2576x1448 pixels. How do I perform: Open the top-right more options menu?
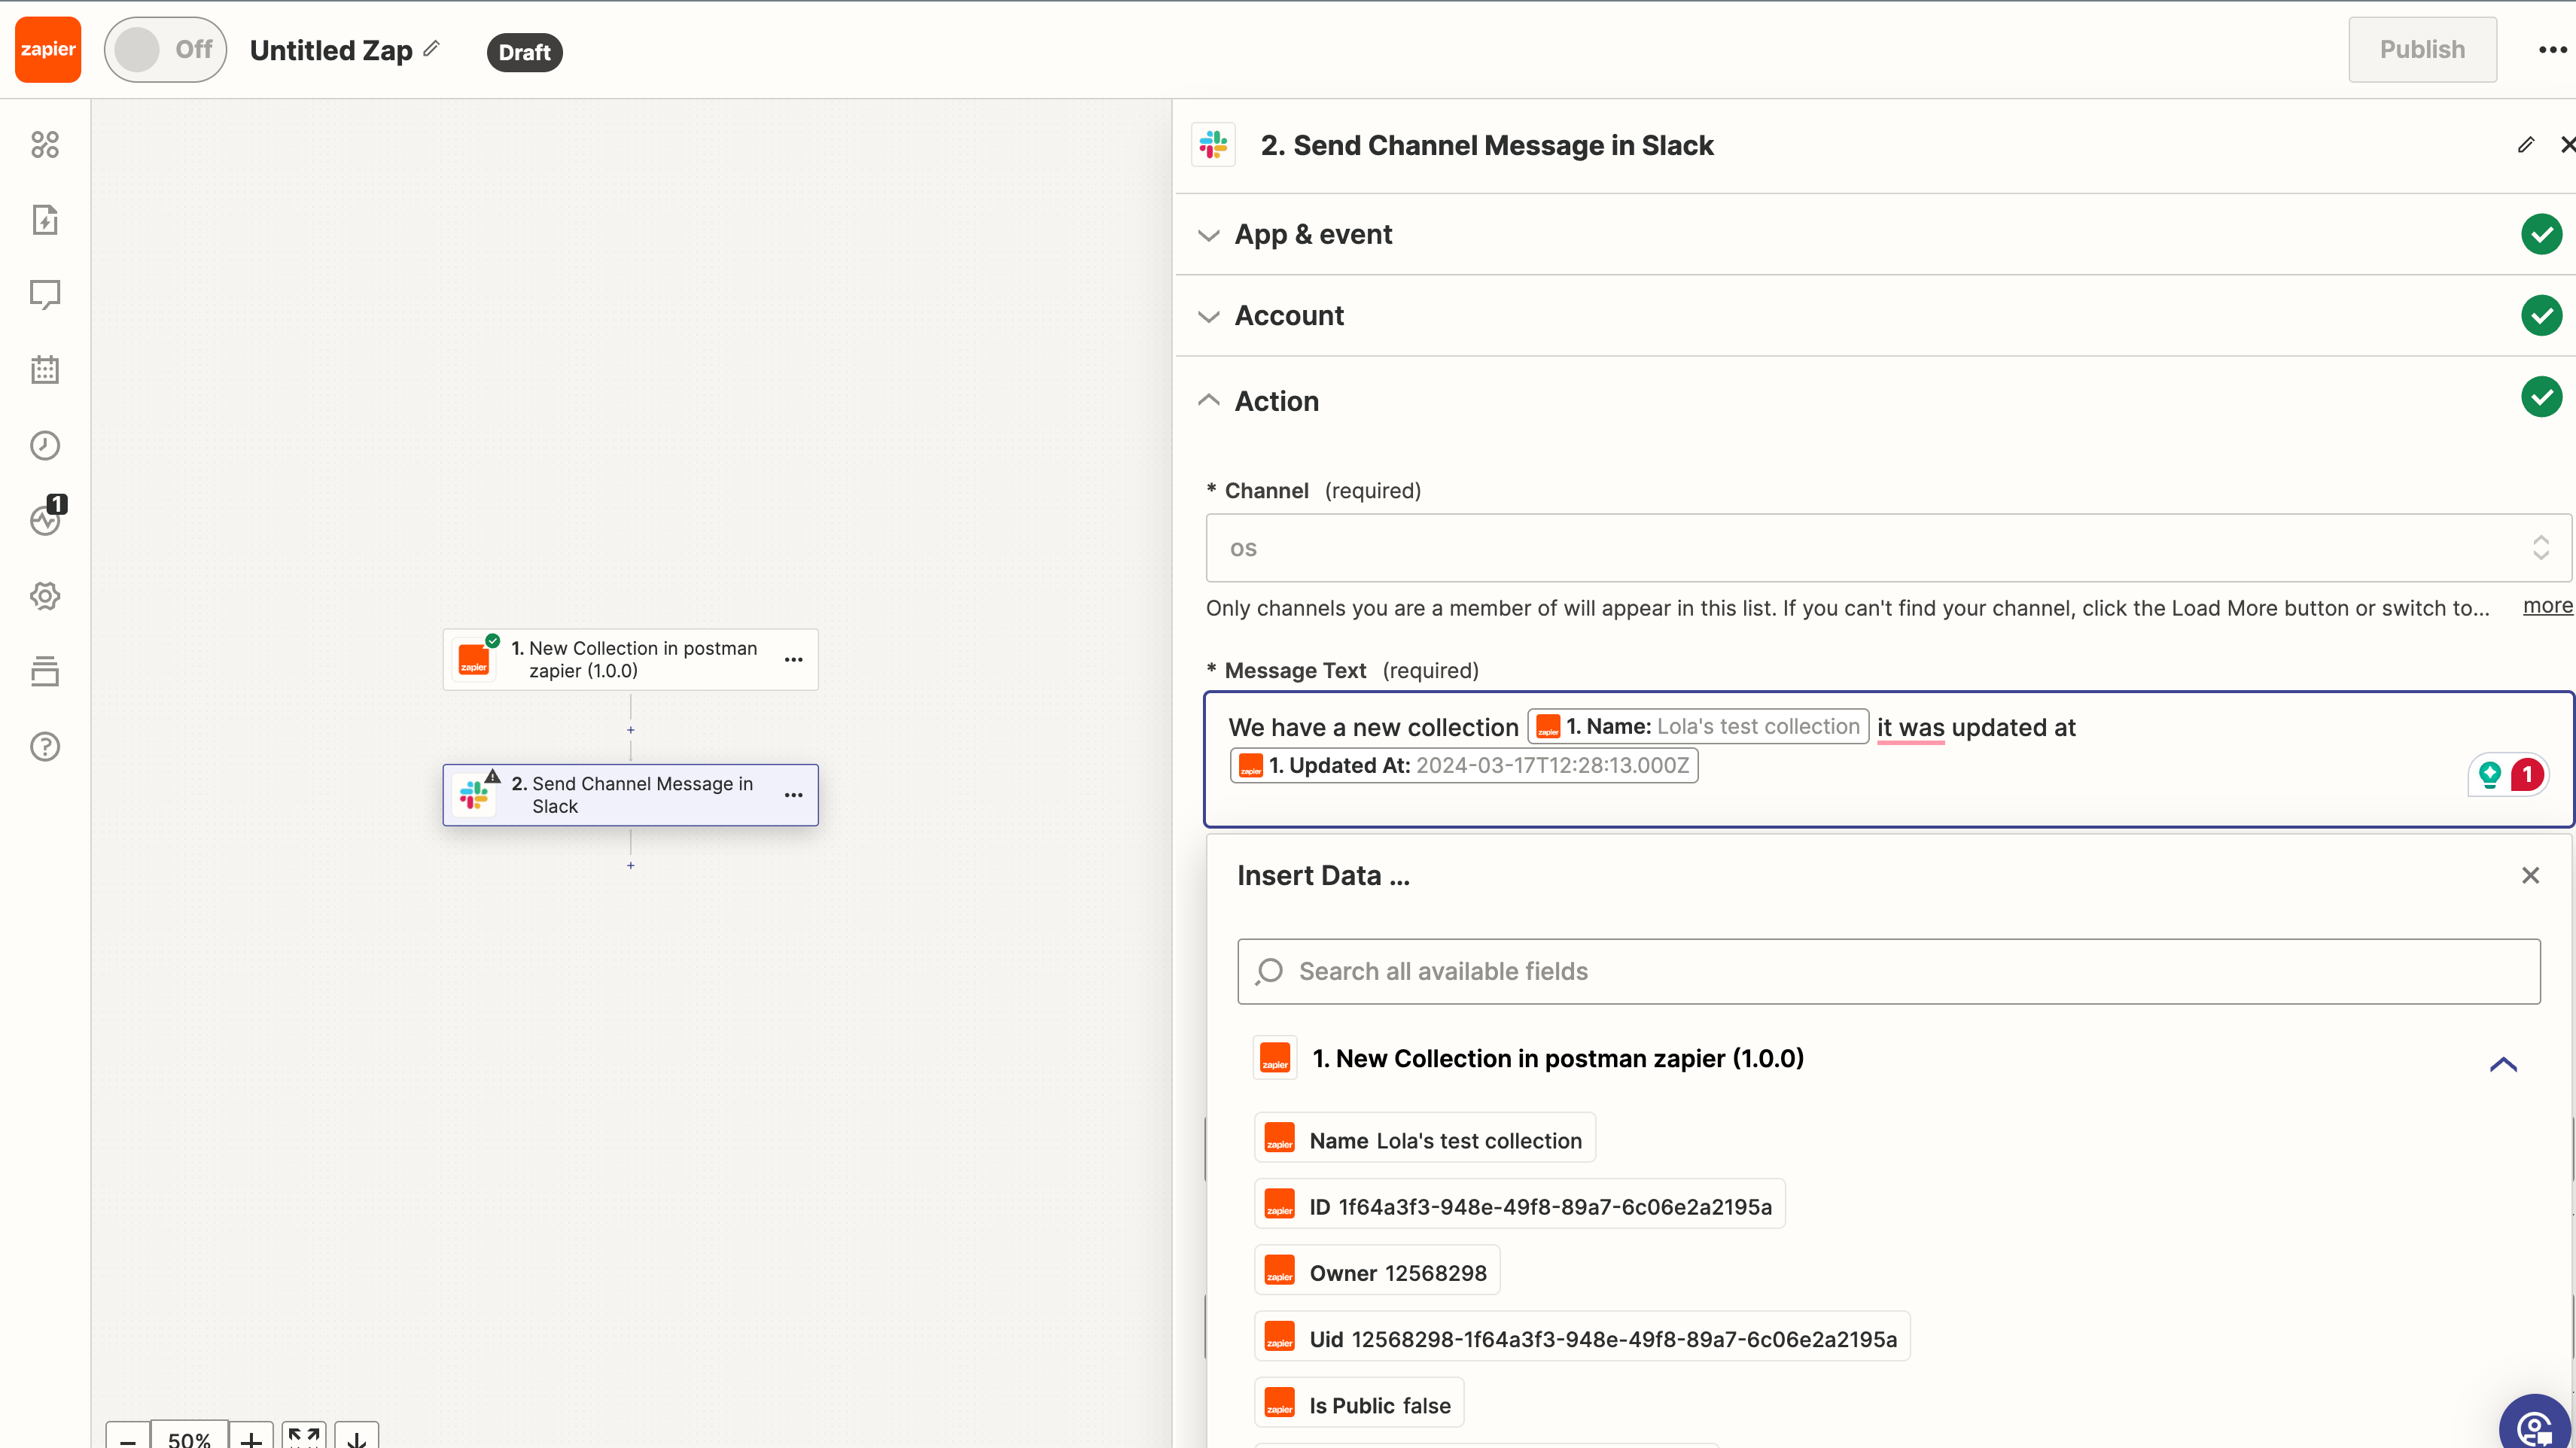pos(2552,49)
